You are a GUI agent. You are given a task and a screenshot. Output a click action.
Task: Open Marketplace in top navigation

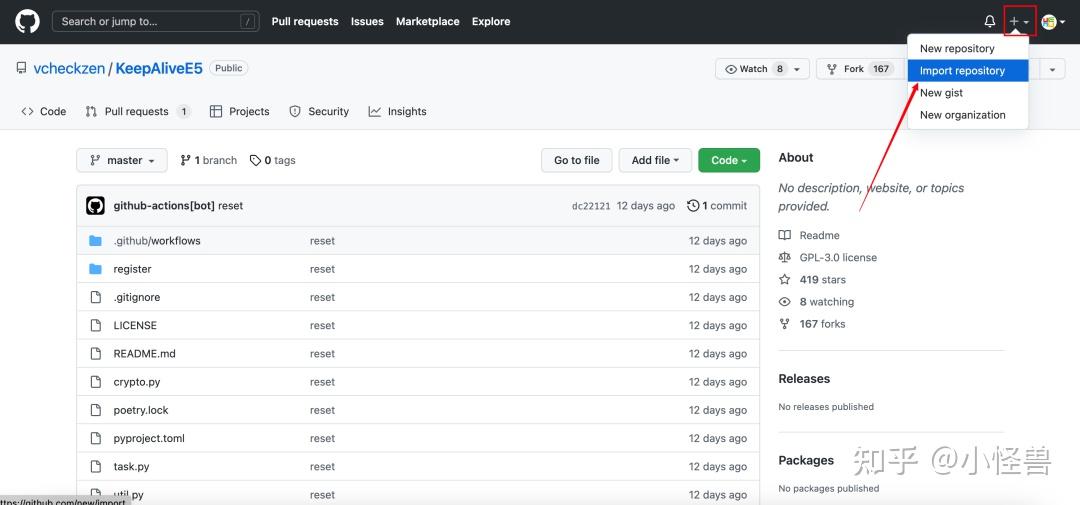click(428, 21)
